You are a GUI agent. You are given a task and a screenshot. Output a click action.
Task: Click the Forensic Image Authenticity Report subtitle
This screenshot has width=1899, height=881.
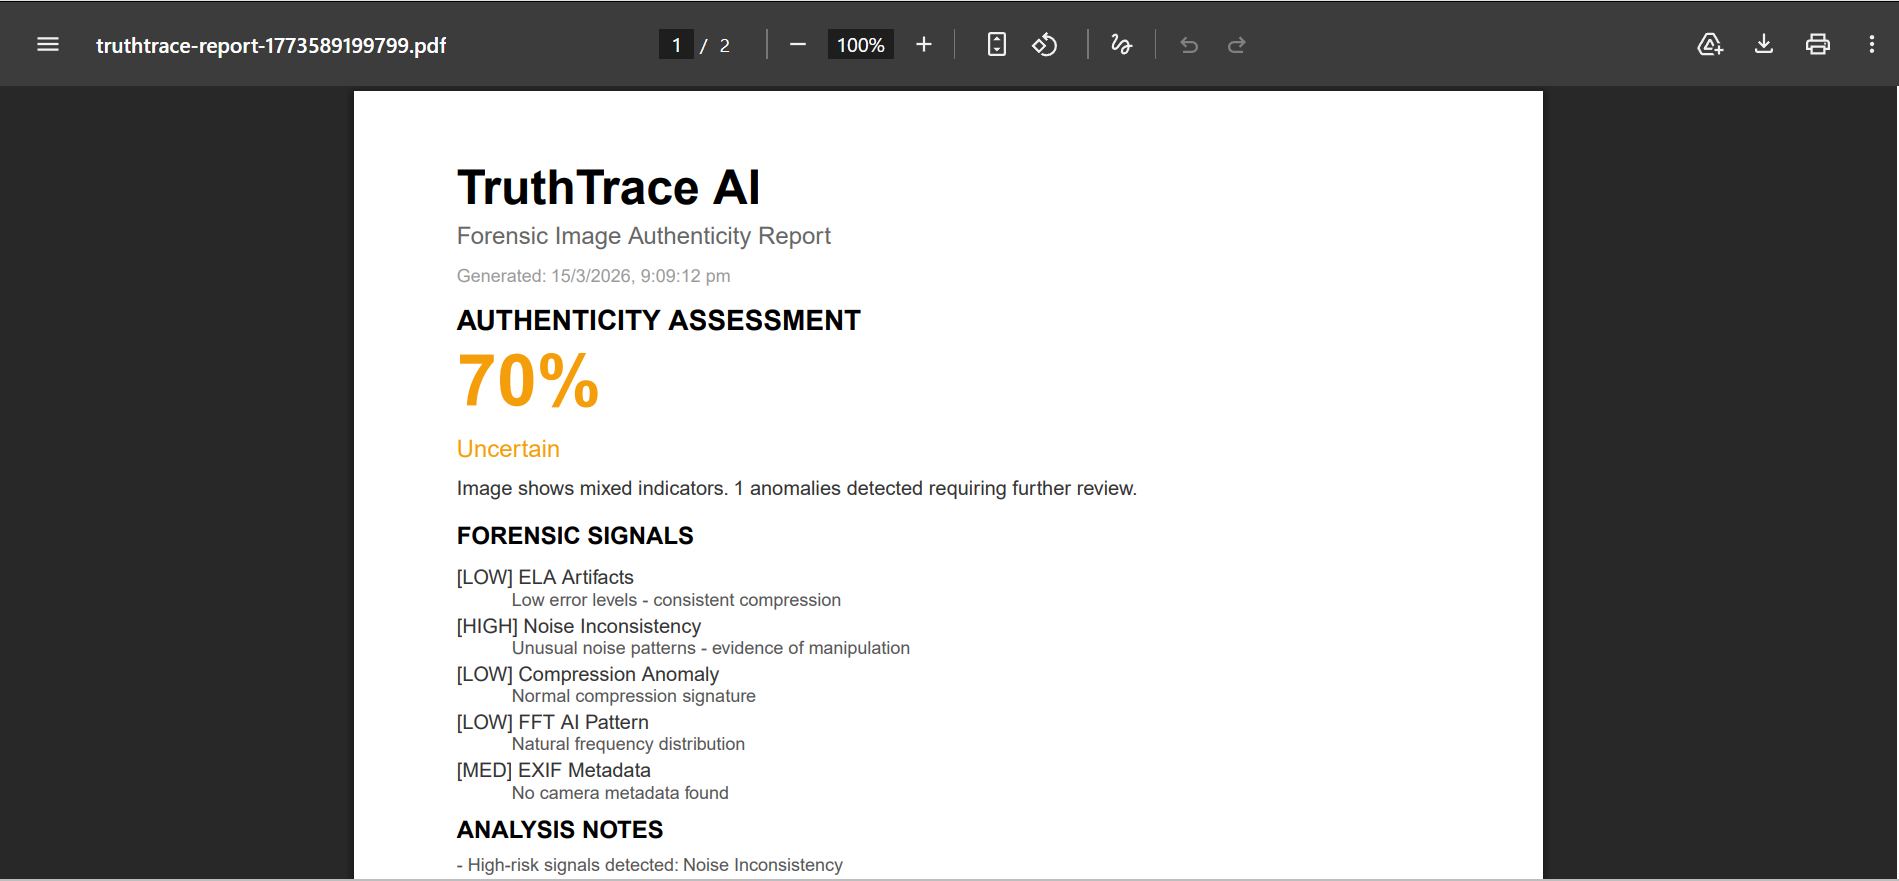(644, 236)
